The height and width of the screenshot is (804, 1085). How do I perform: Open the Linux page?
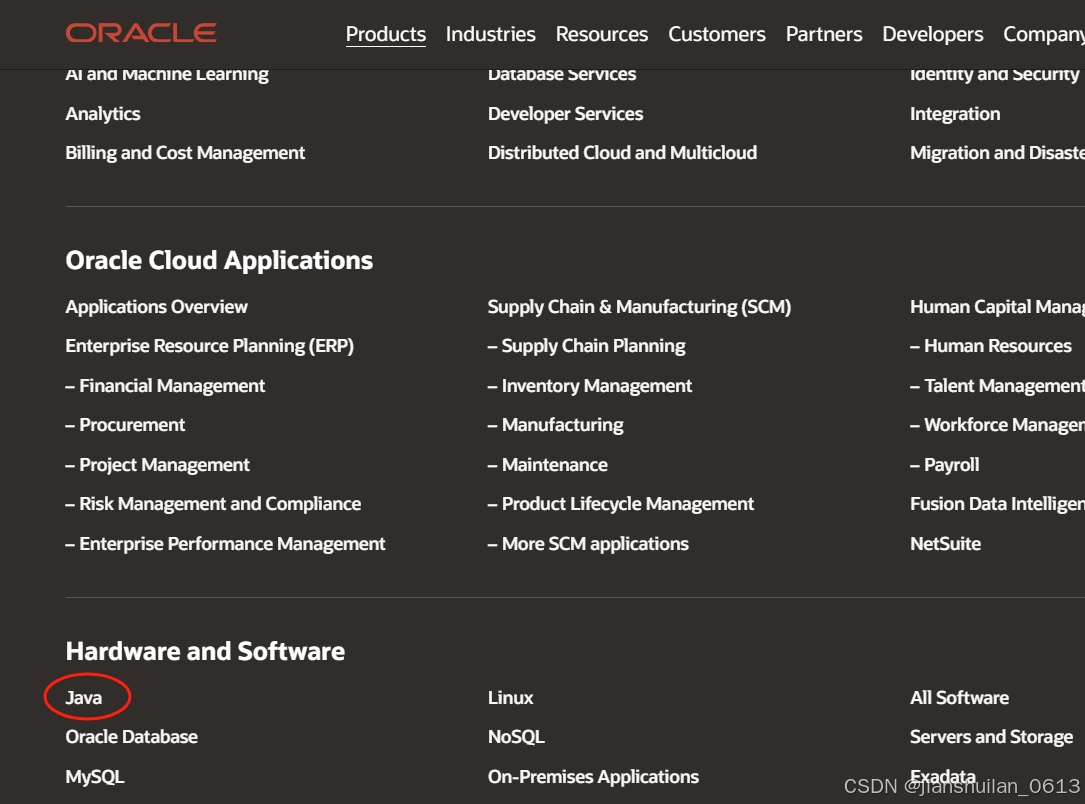(510, 697)
